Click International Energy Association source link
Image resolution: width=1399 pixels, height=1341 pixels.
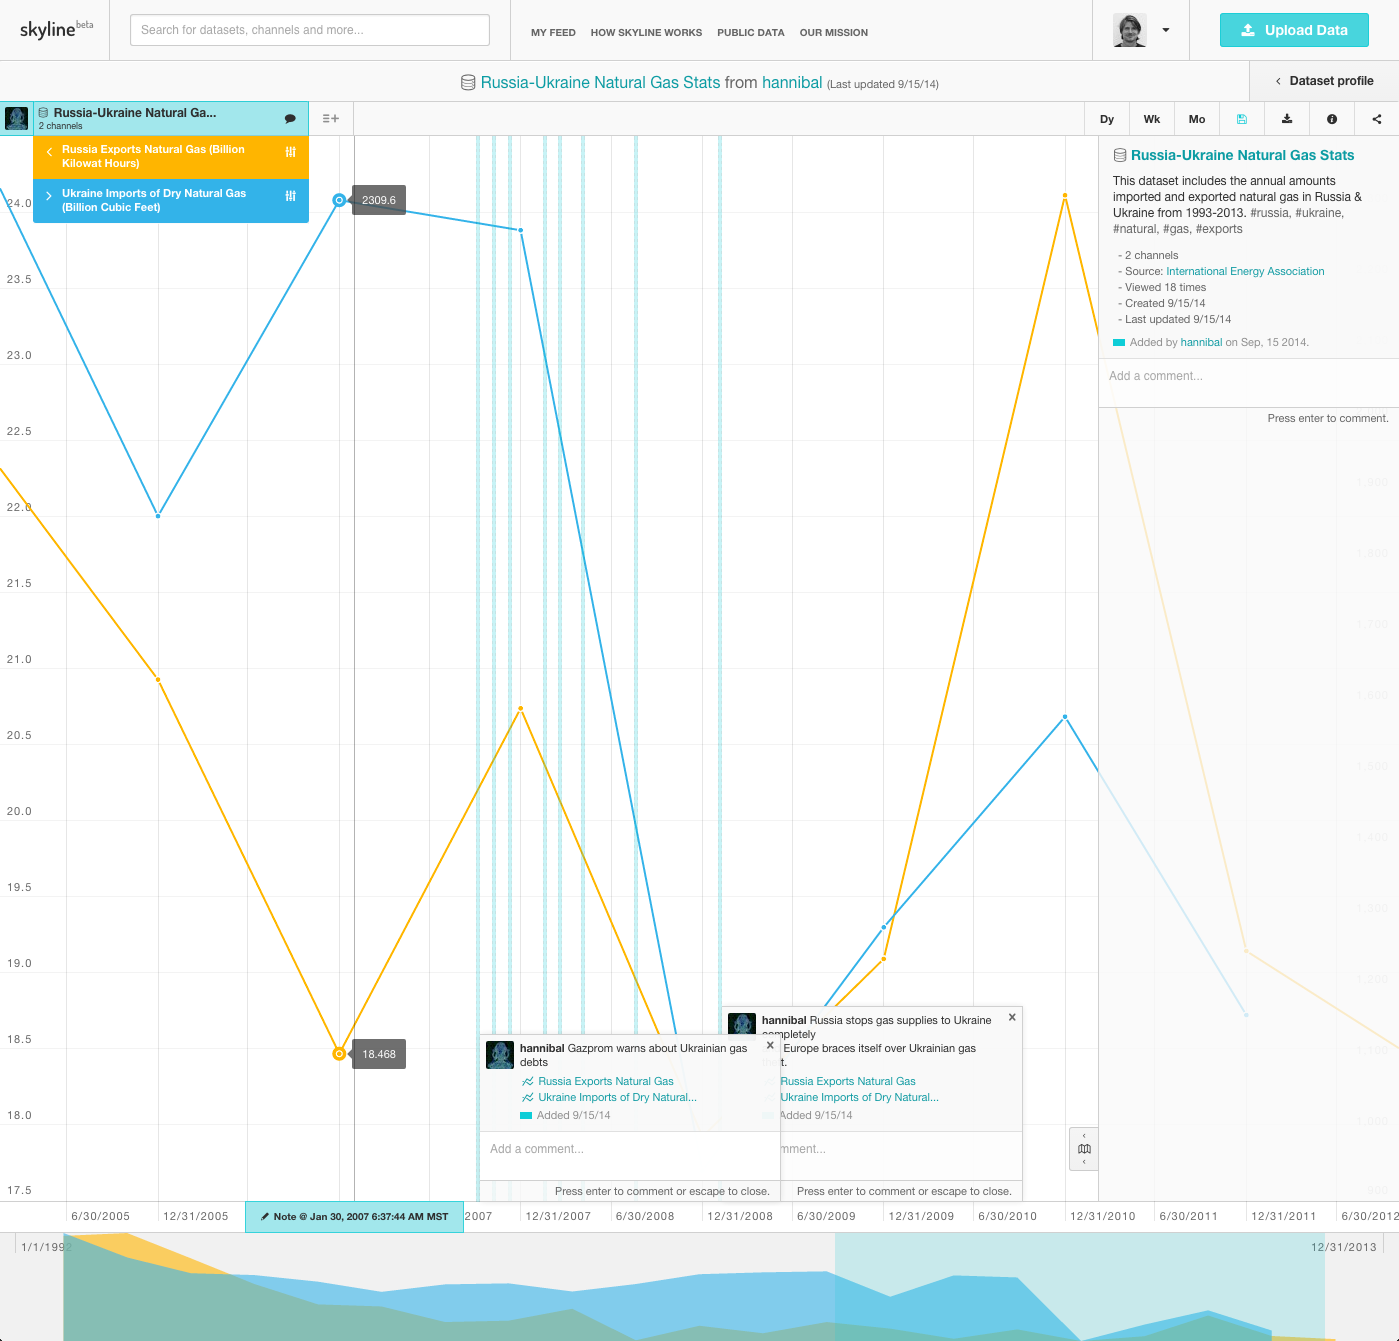1245,271
